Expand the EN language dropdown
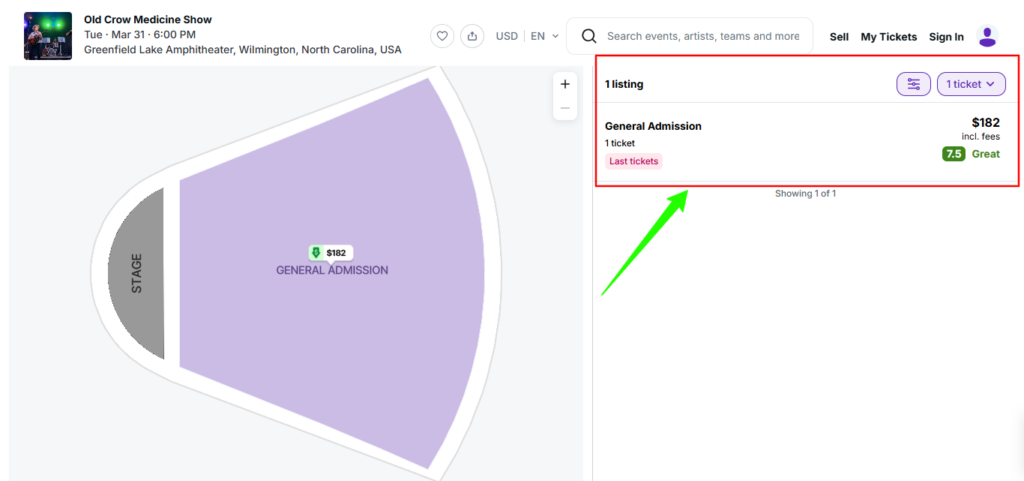The height and width of the screenshot is (481, 1024). point(544,36)
